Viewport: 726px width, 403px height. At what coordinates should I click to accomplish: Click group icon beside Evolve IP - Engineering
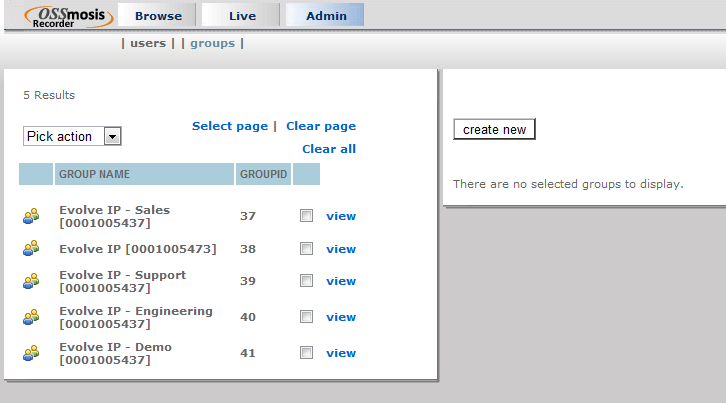31,317
